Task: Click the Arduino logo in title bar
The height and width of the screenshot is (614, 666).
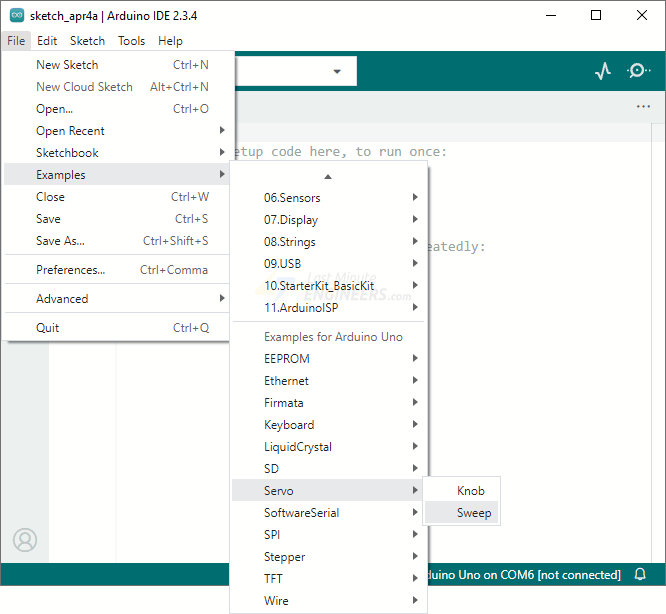Action: click(x=17, y=15)
